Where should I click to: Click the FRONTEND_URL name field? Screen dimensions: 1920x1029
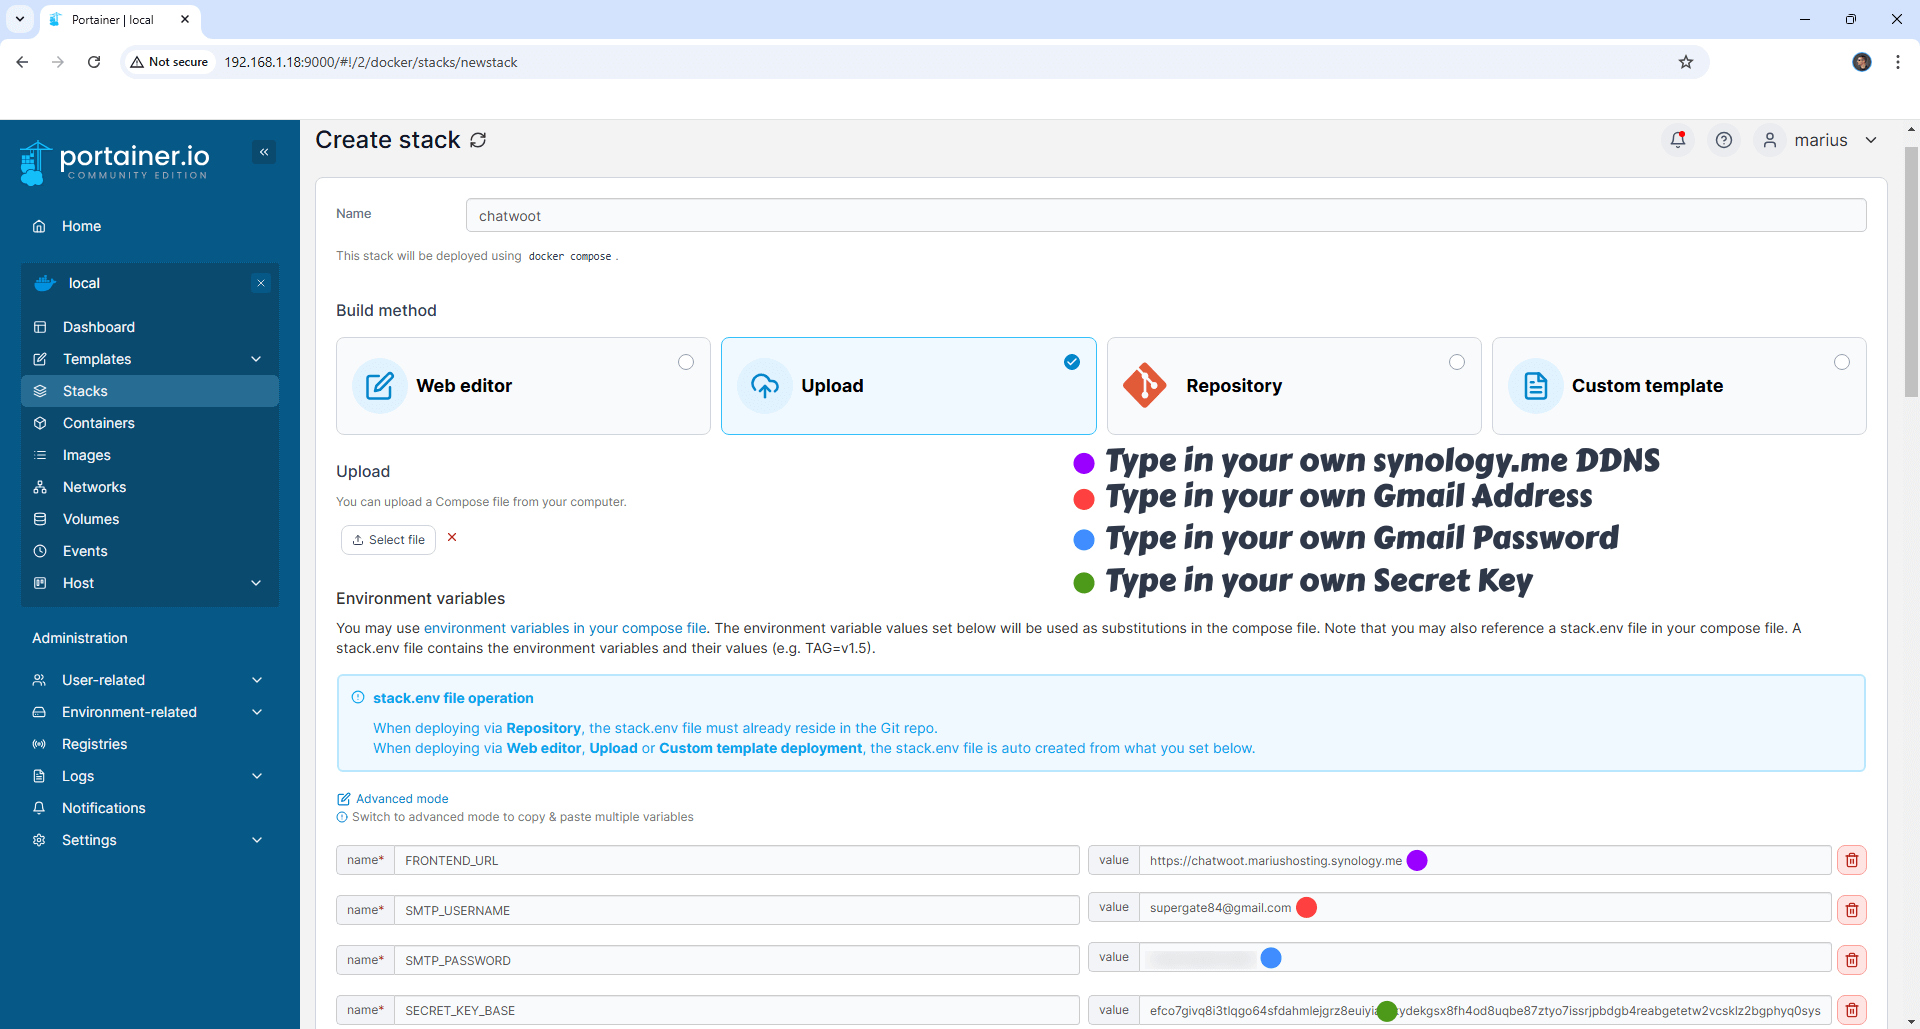click(737, 860)
